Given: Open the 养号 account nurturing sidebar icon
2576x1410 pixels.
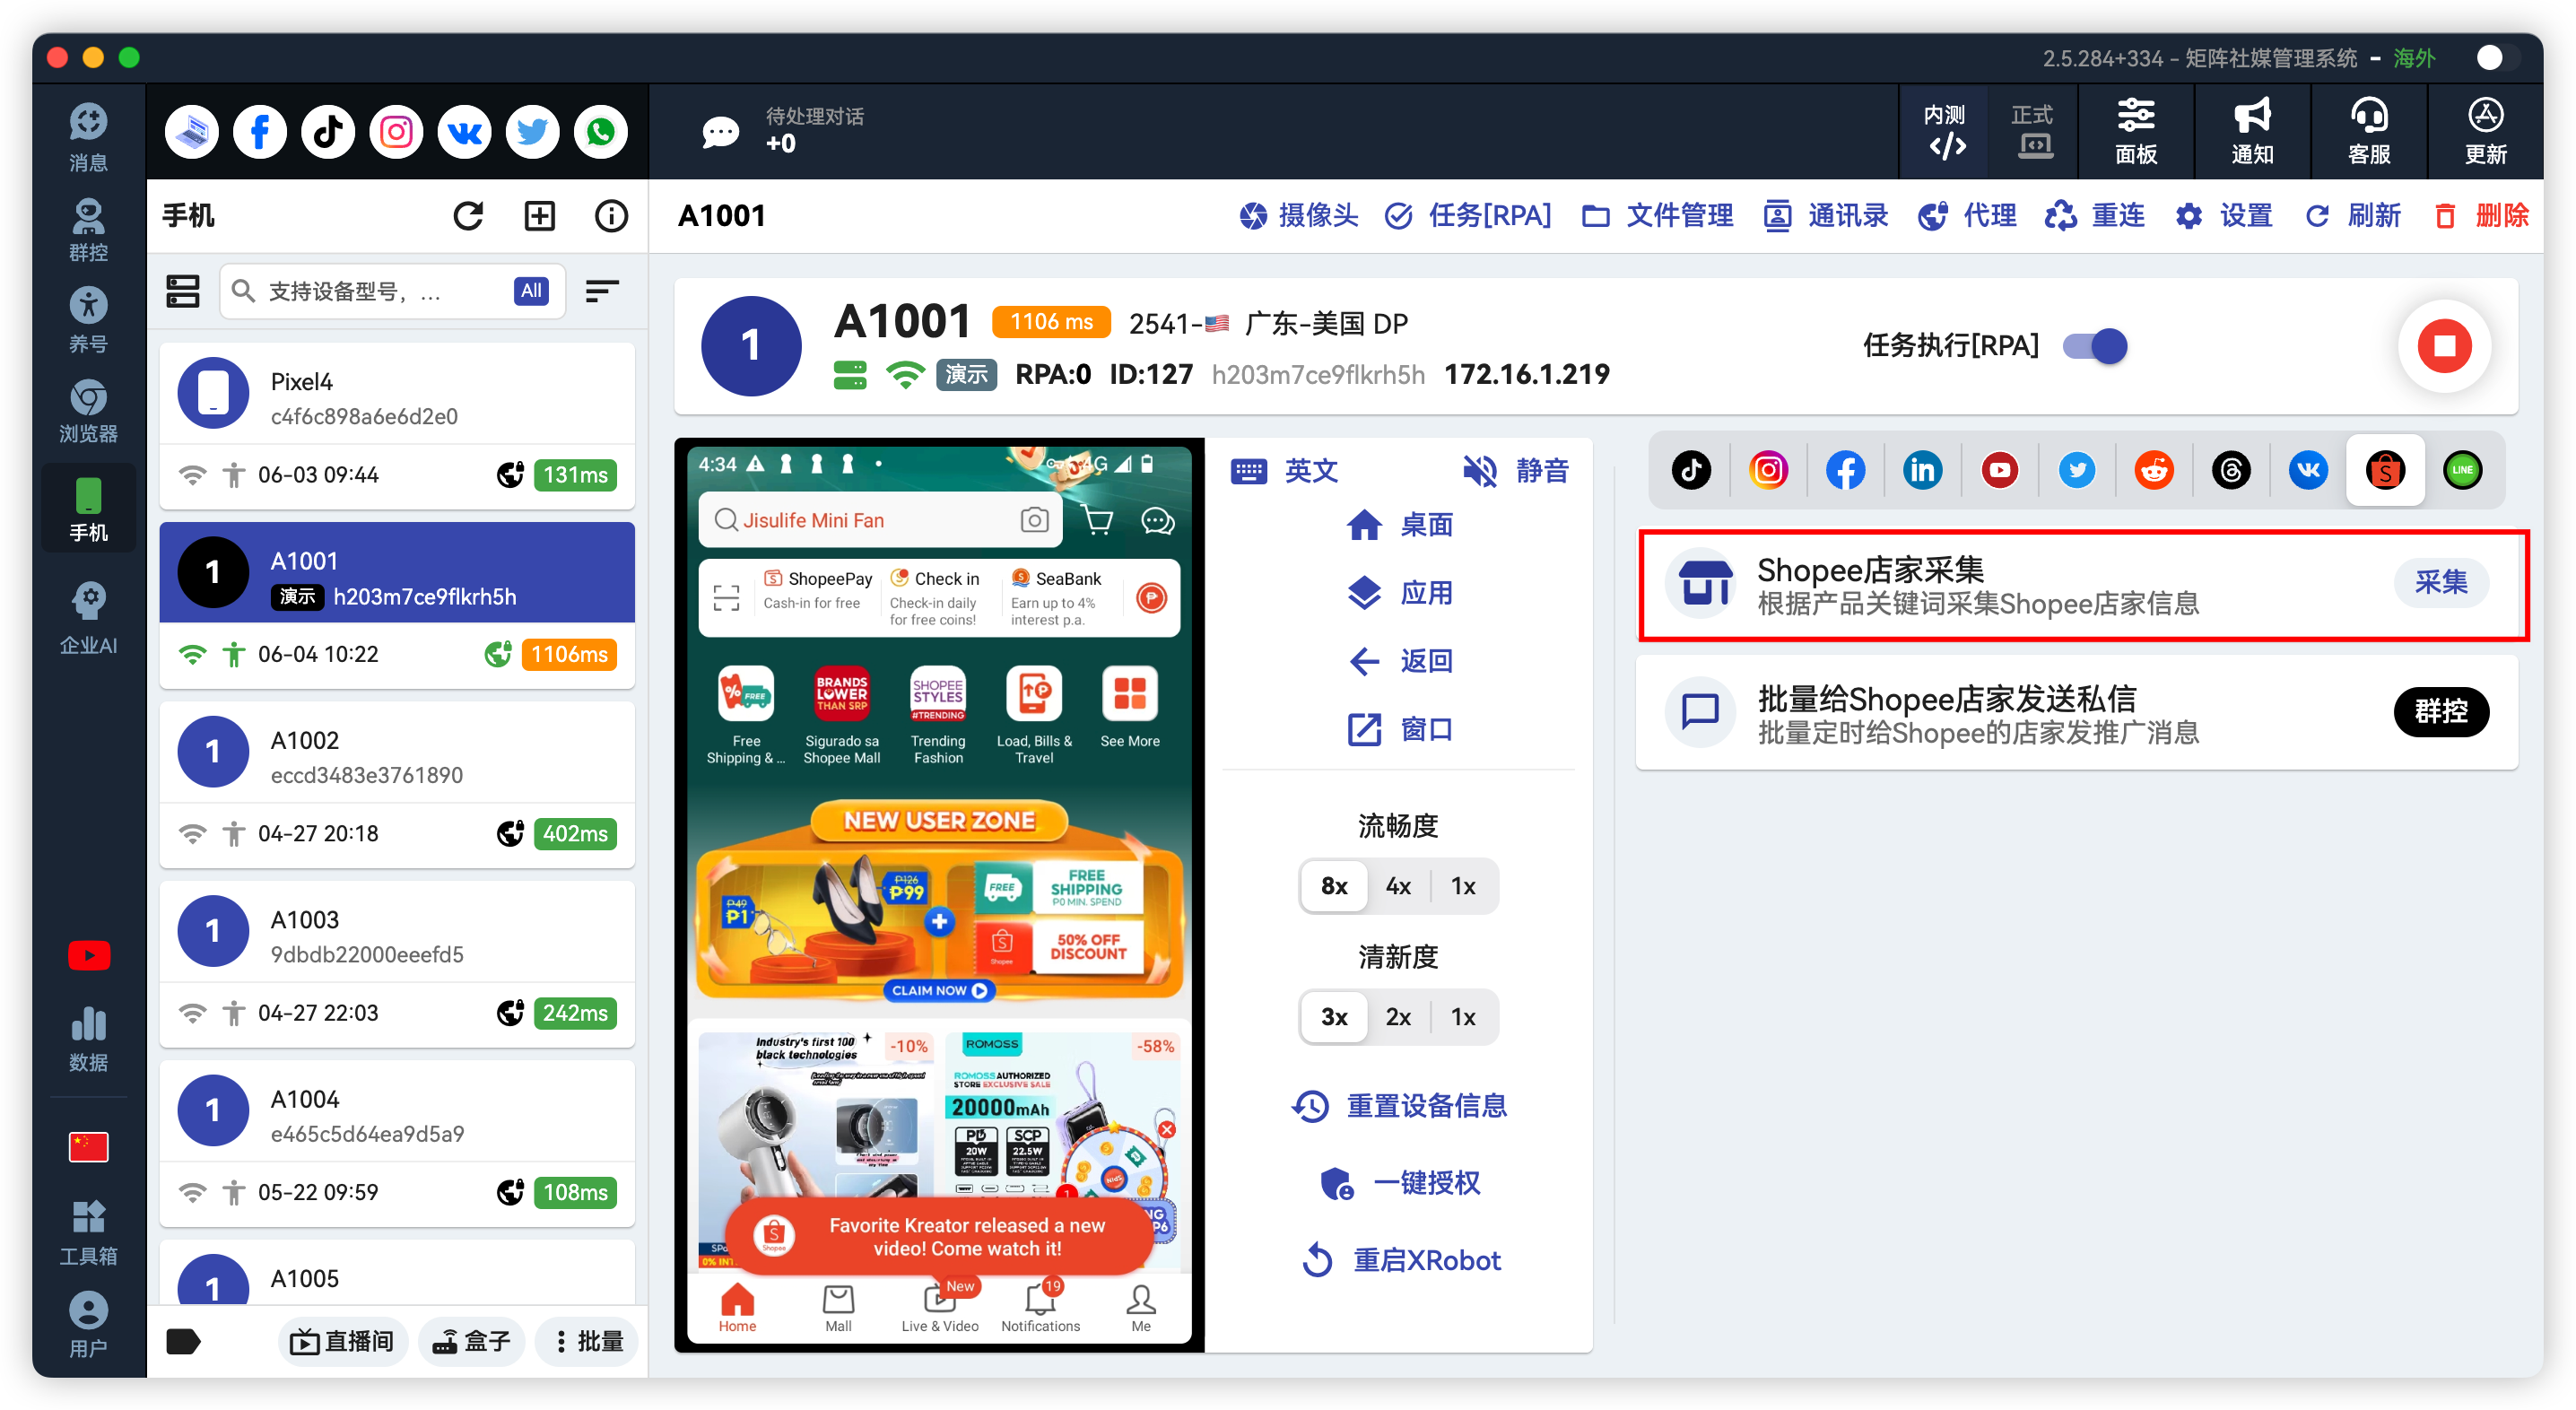Looking at the screenshot, I should point(88,320).
